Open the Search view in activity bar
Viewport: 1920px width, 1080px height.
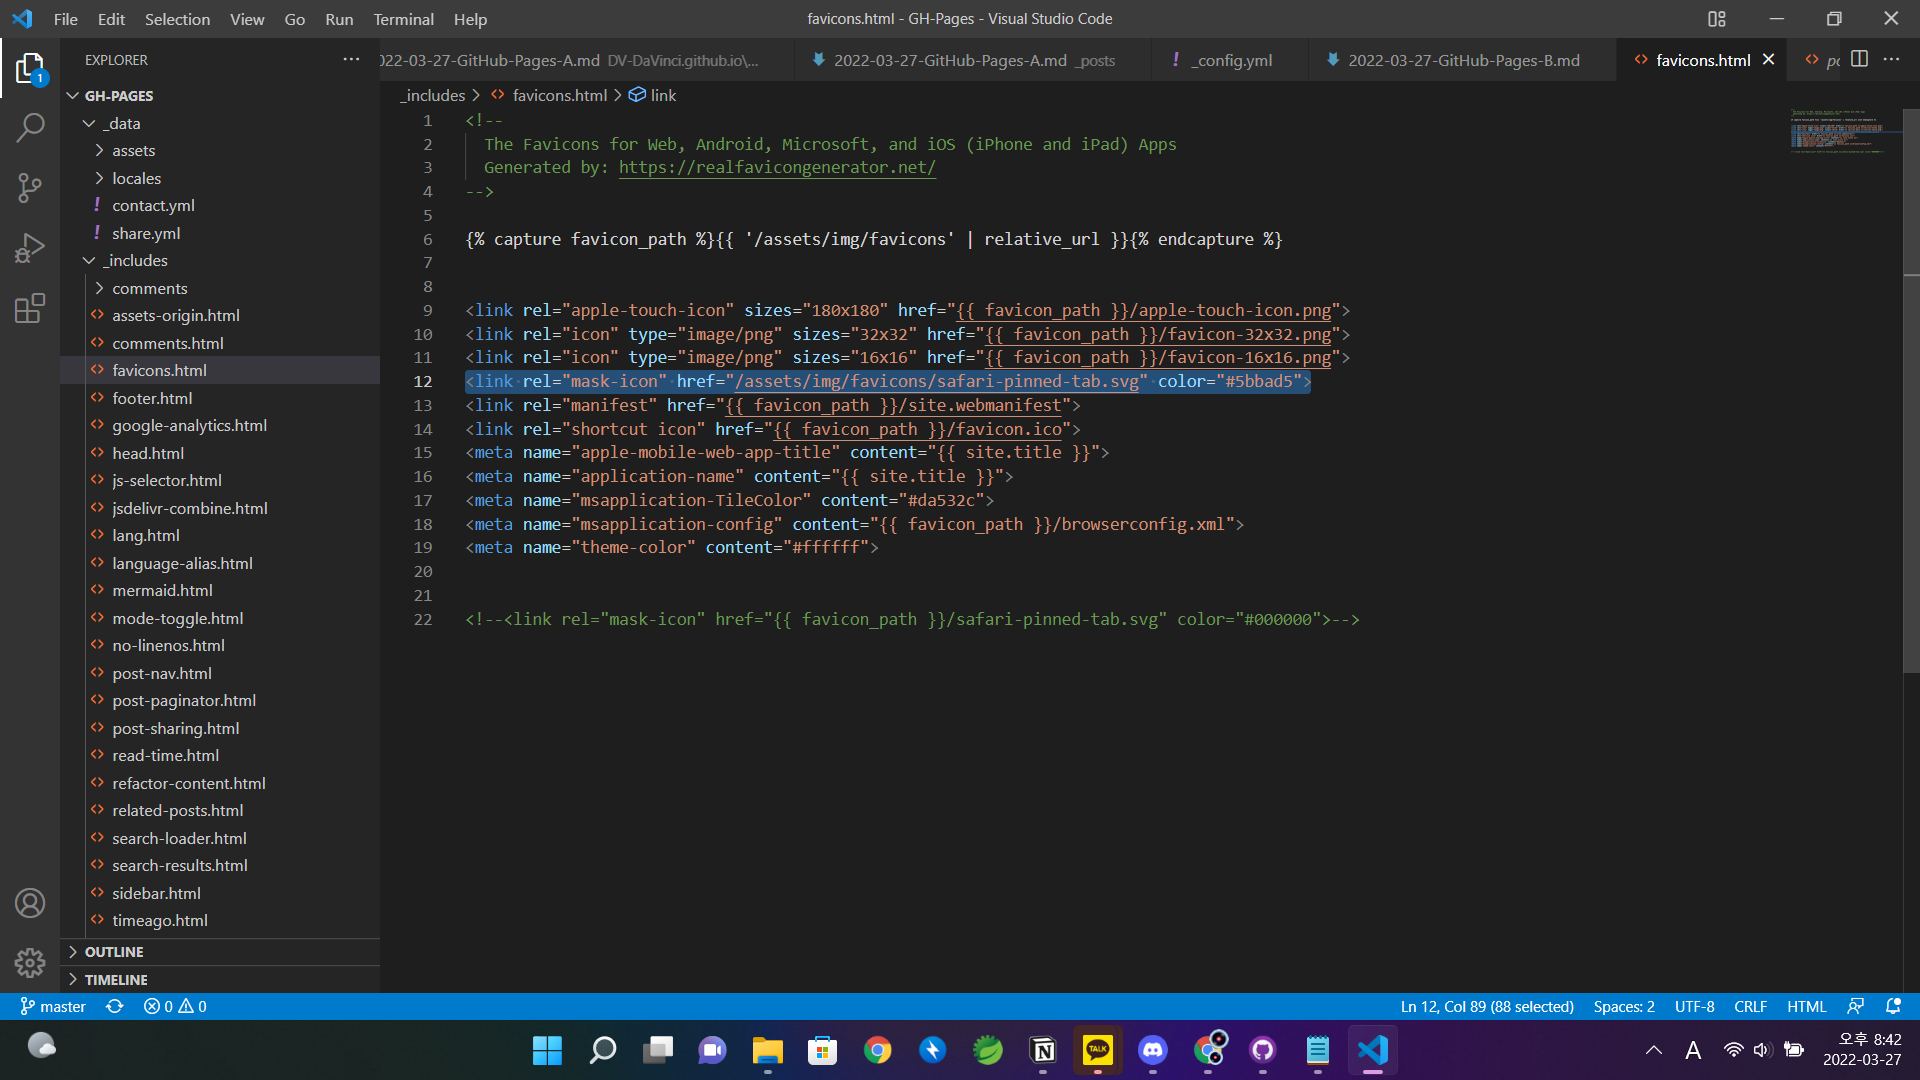click(30, 127)
